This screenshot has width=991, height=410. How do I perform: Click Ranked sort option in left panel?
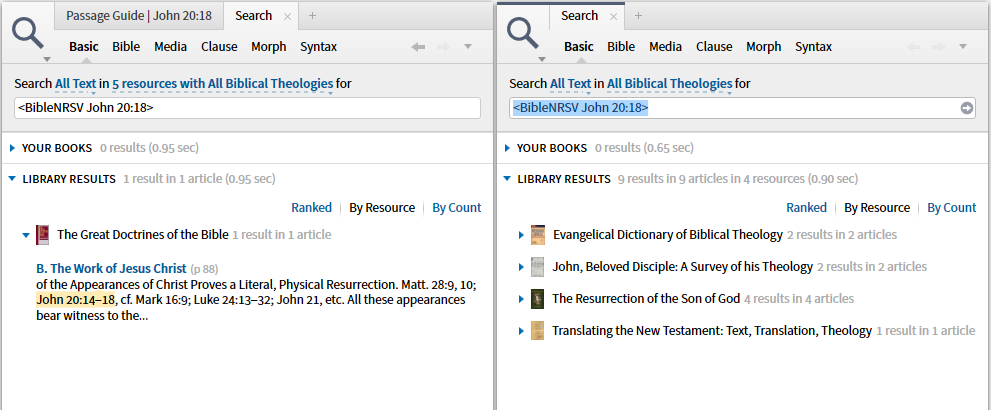[x=311, y=208]
